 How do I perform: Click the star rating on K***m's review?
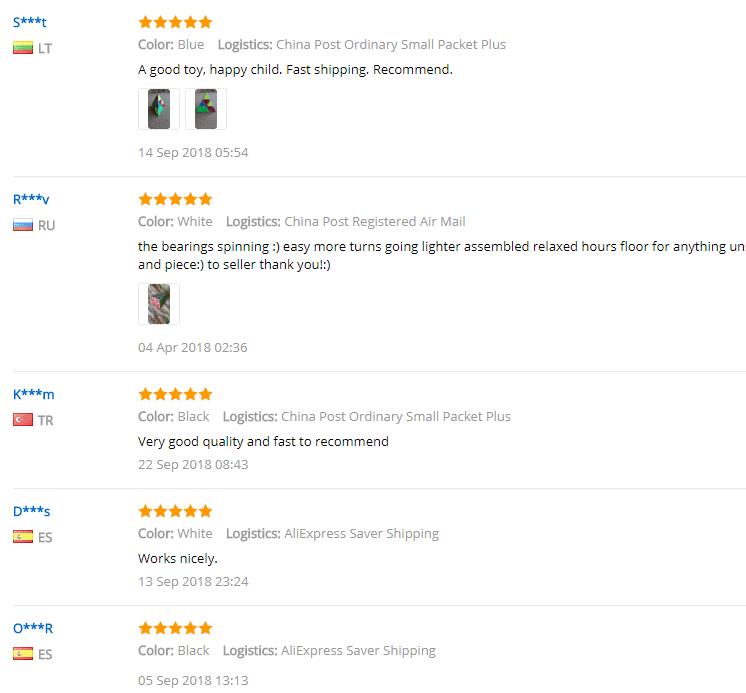point(175,394)
